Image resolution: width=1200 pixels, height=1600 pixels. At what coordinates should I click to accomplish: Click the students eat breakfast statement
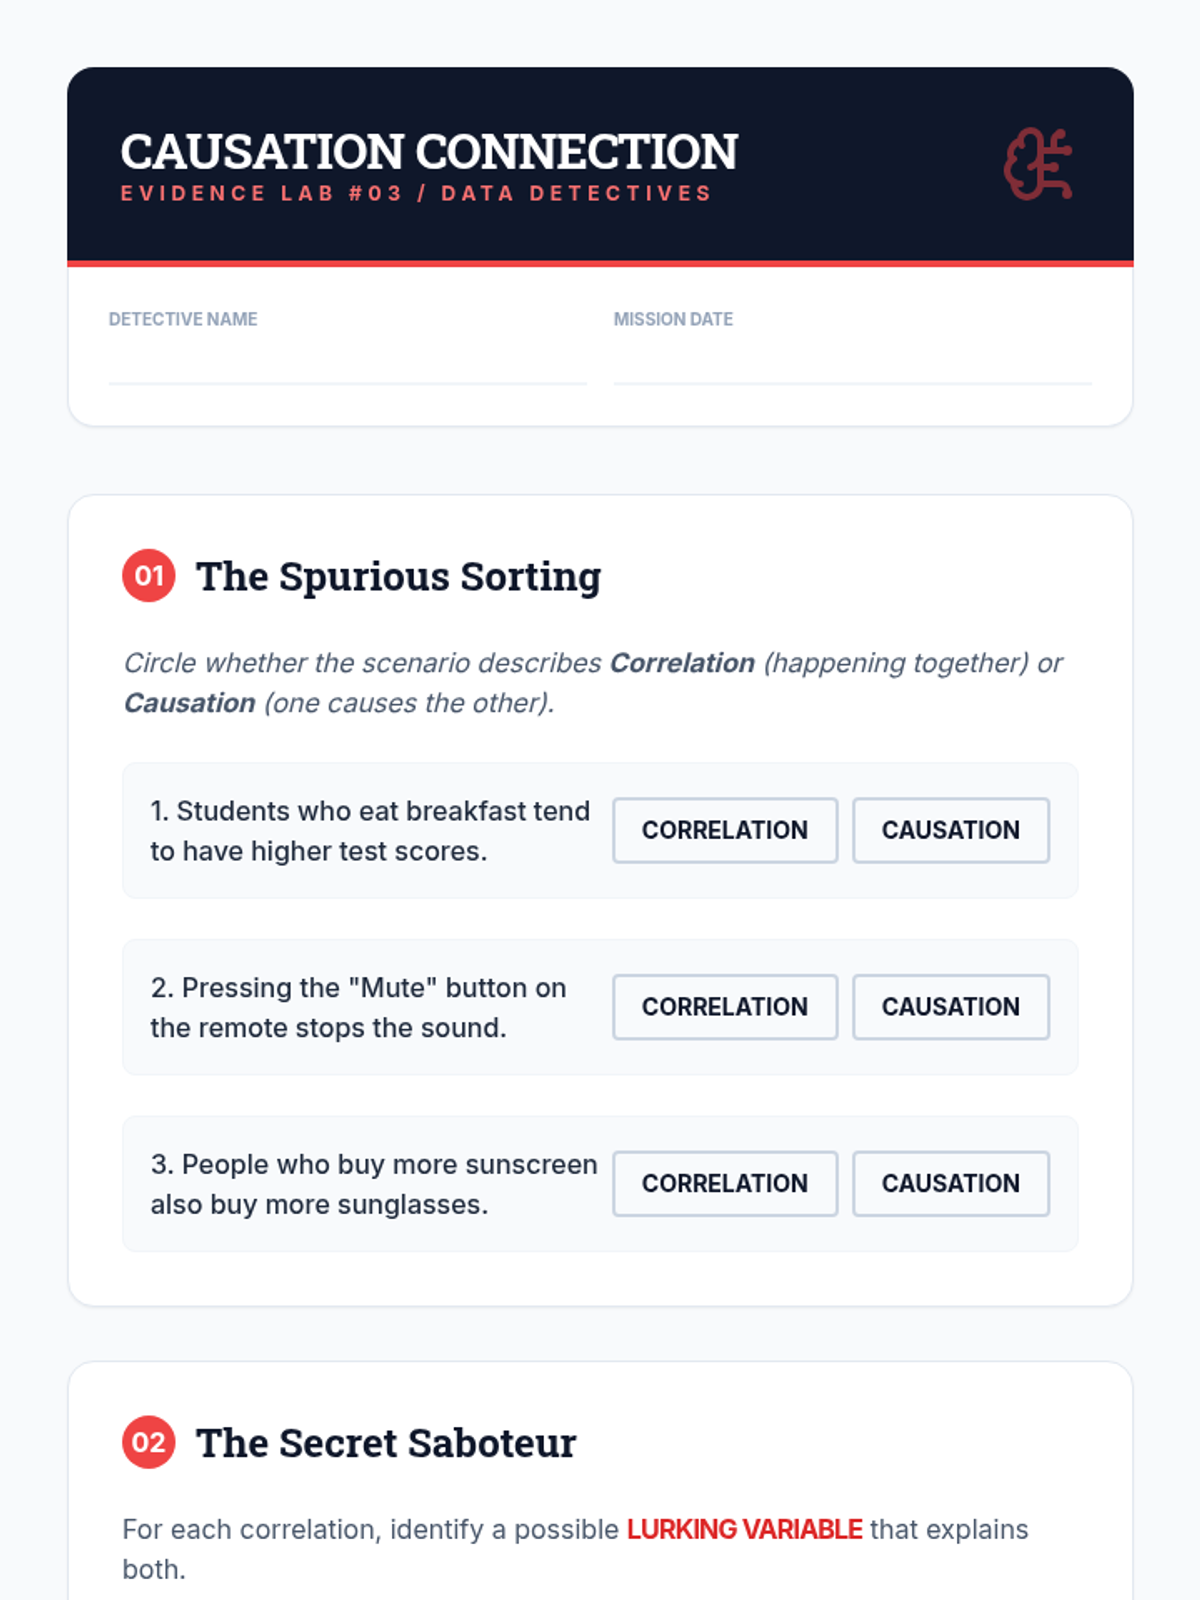click(369, 831)
